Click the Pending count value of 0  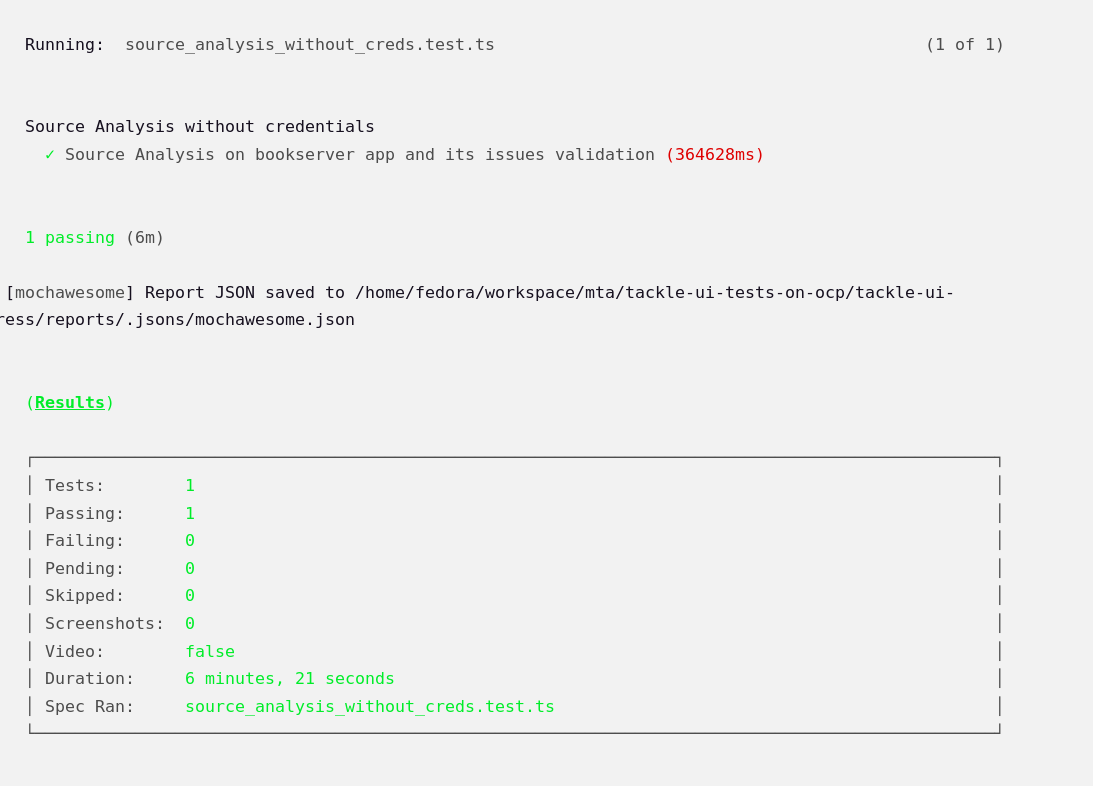point(190,569)
